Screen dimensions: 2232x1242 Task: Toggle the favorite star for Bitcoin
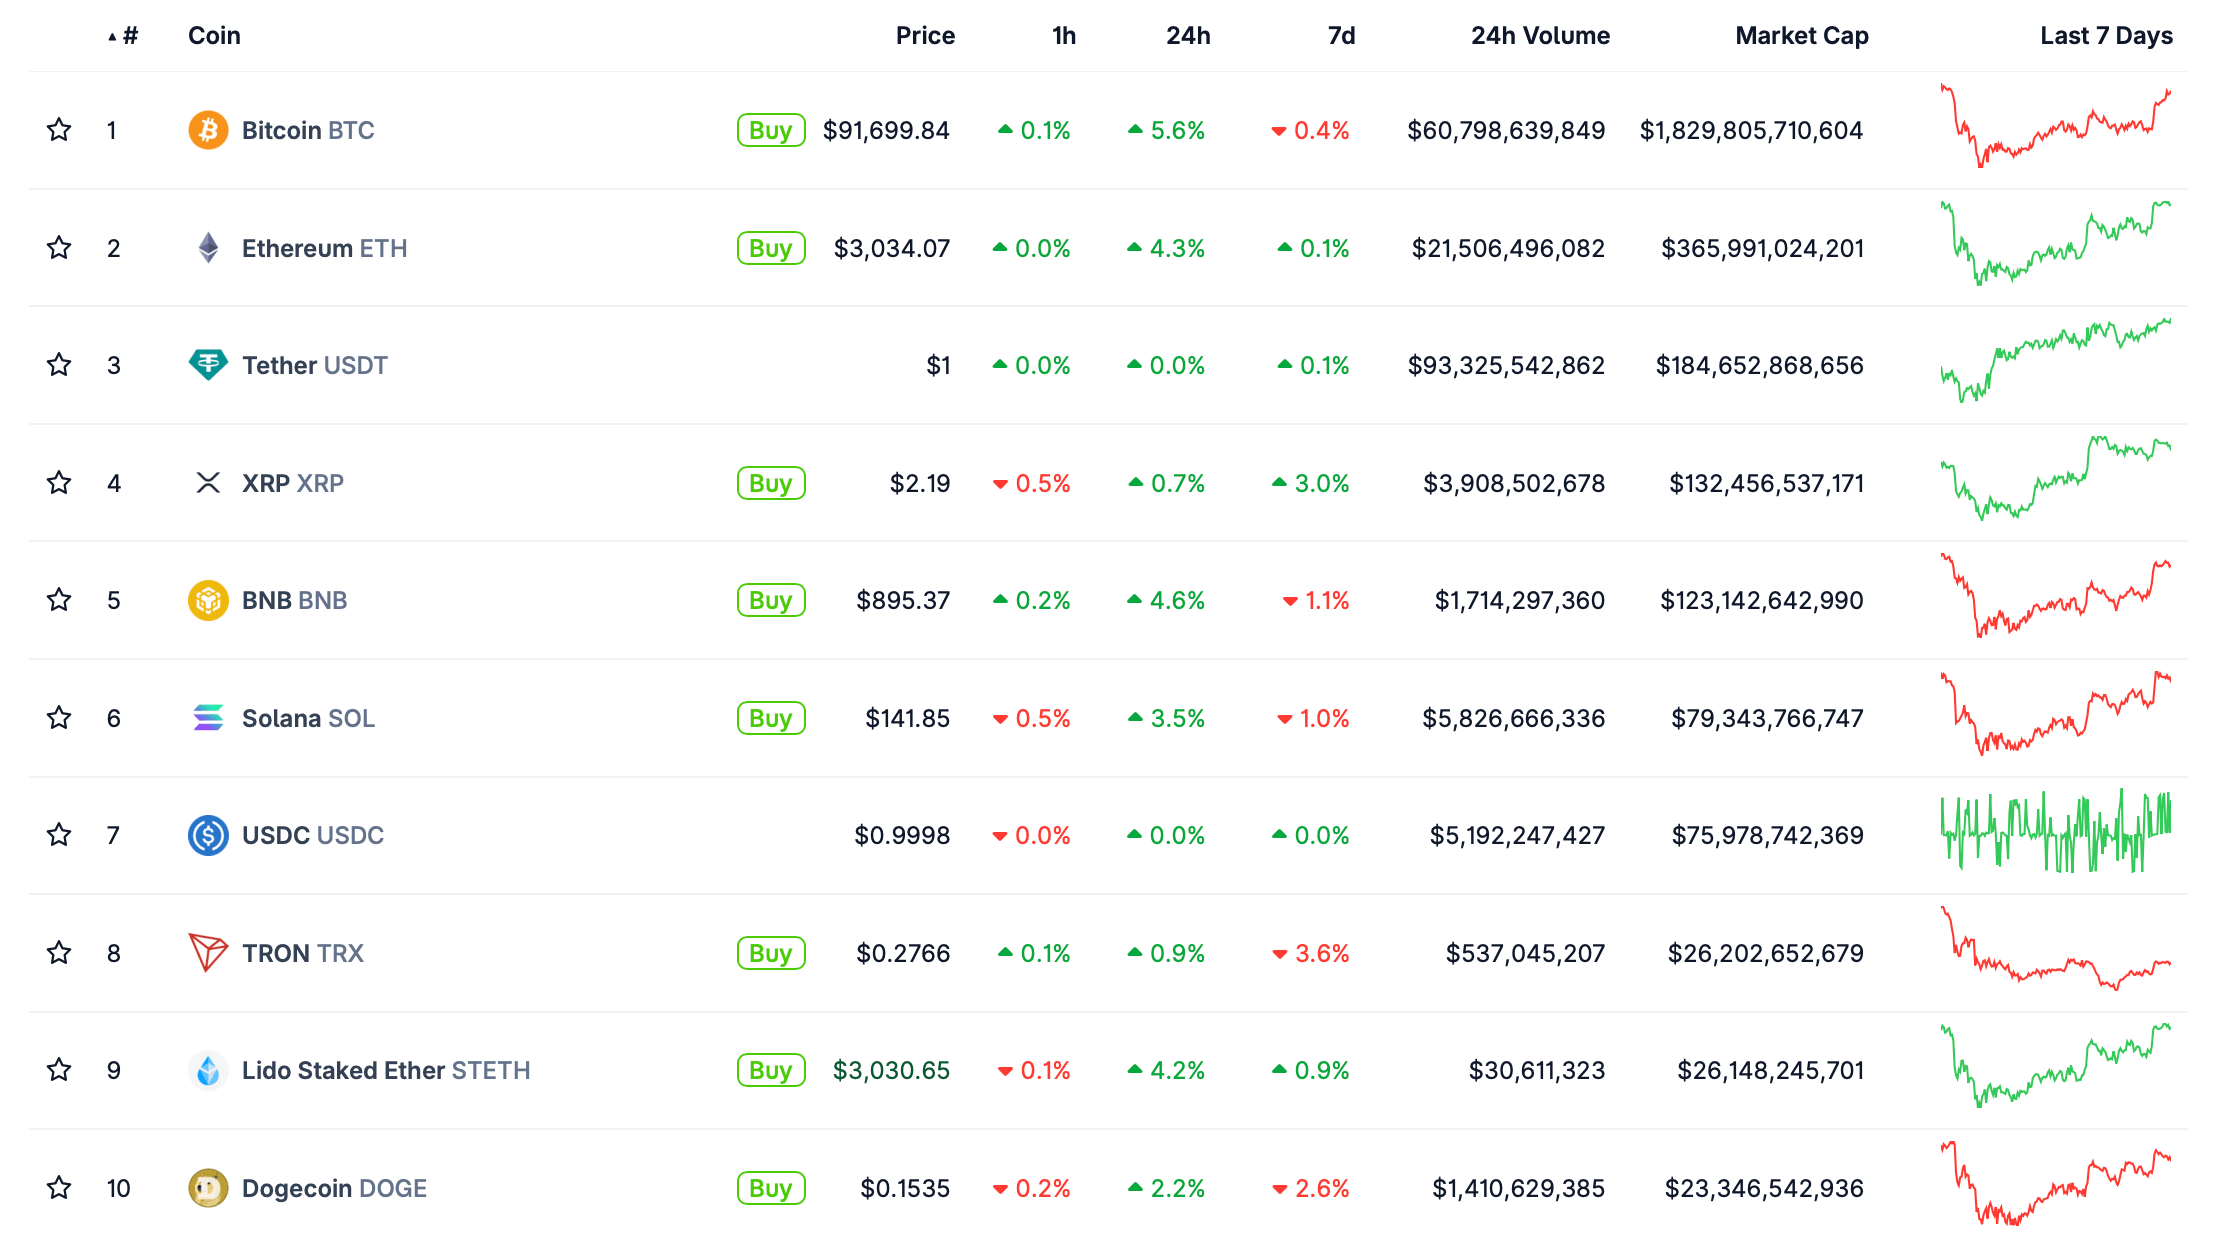pos(59,130)
